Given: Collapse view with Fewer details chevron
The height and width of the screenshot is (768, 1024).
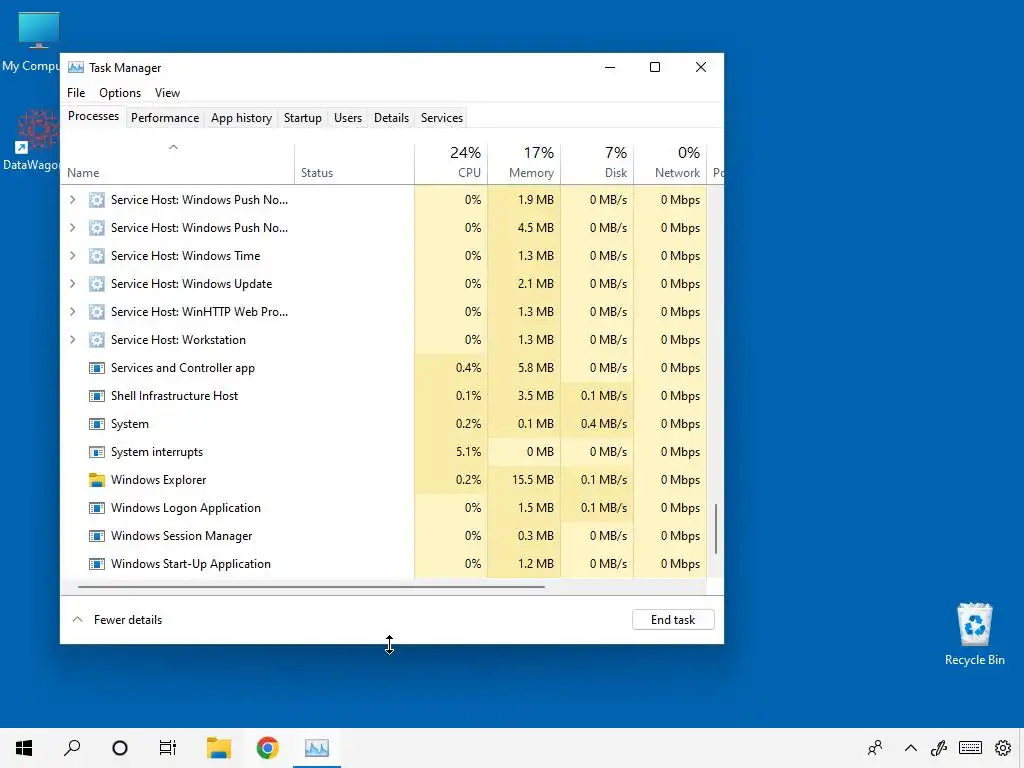Looking at the screenshot, I should (x=77, y=620).
